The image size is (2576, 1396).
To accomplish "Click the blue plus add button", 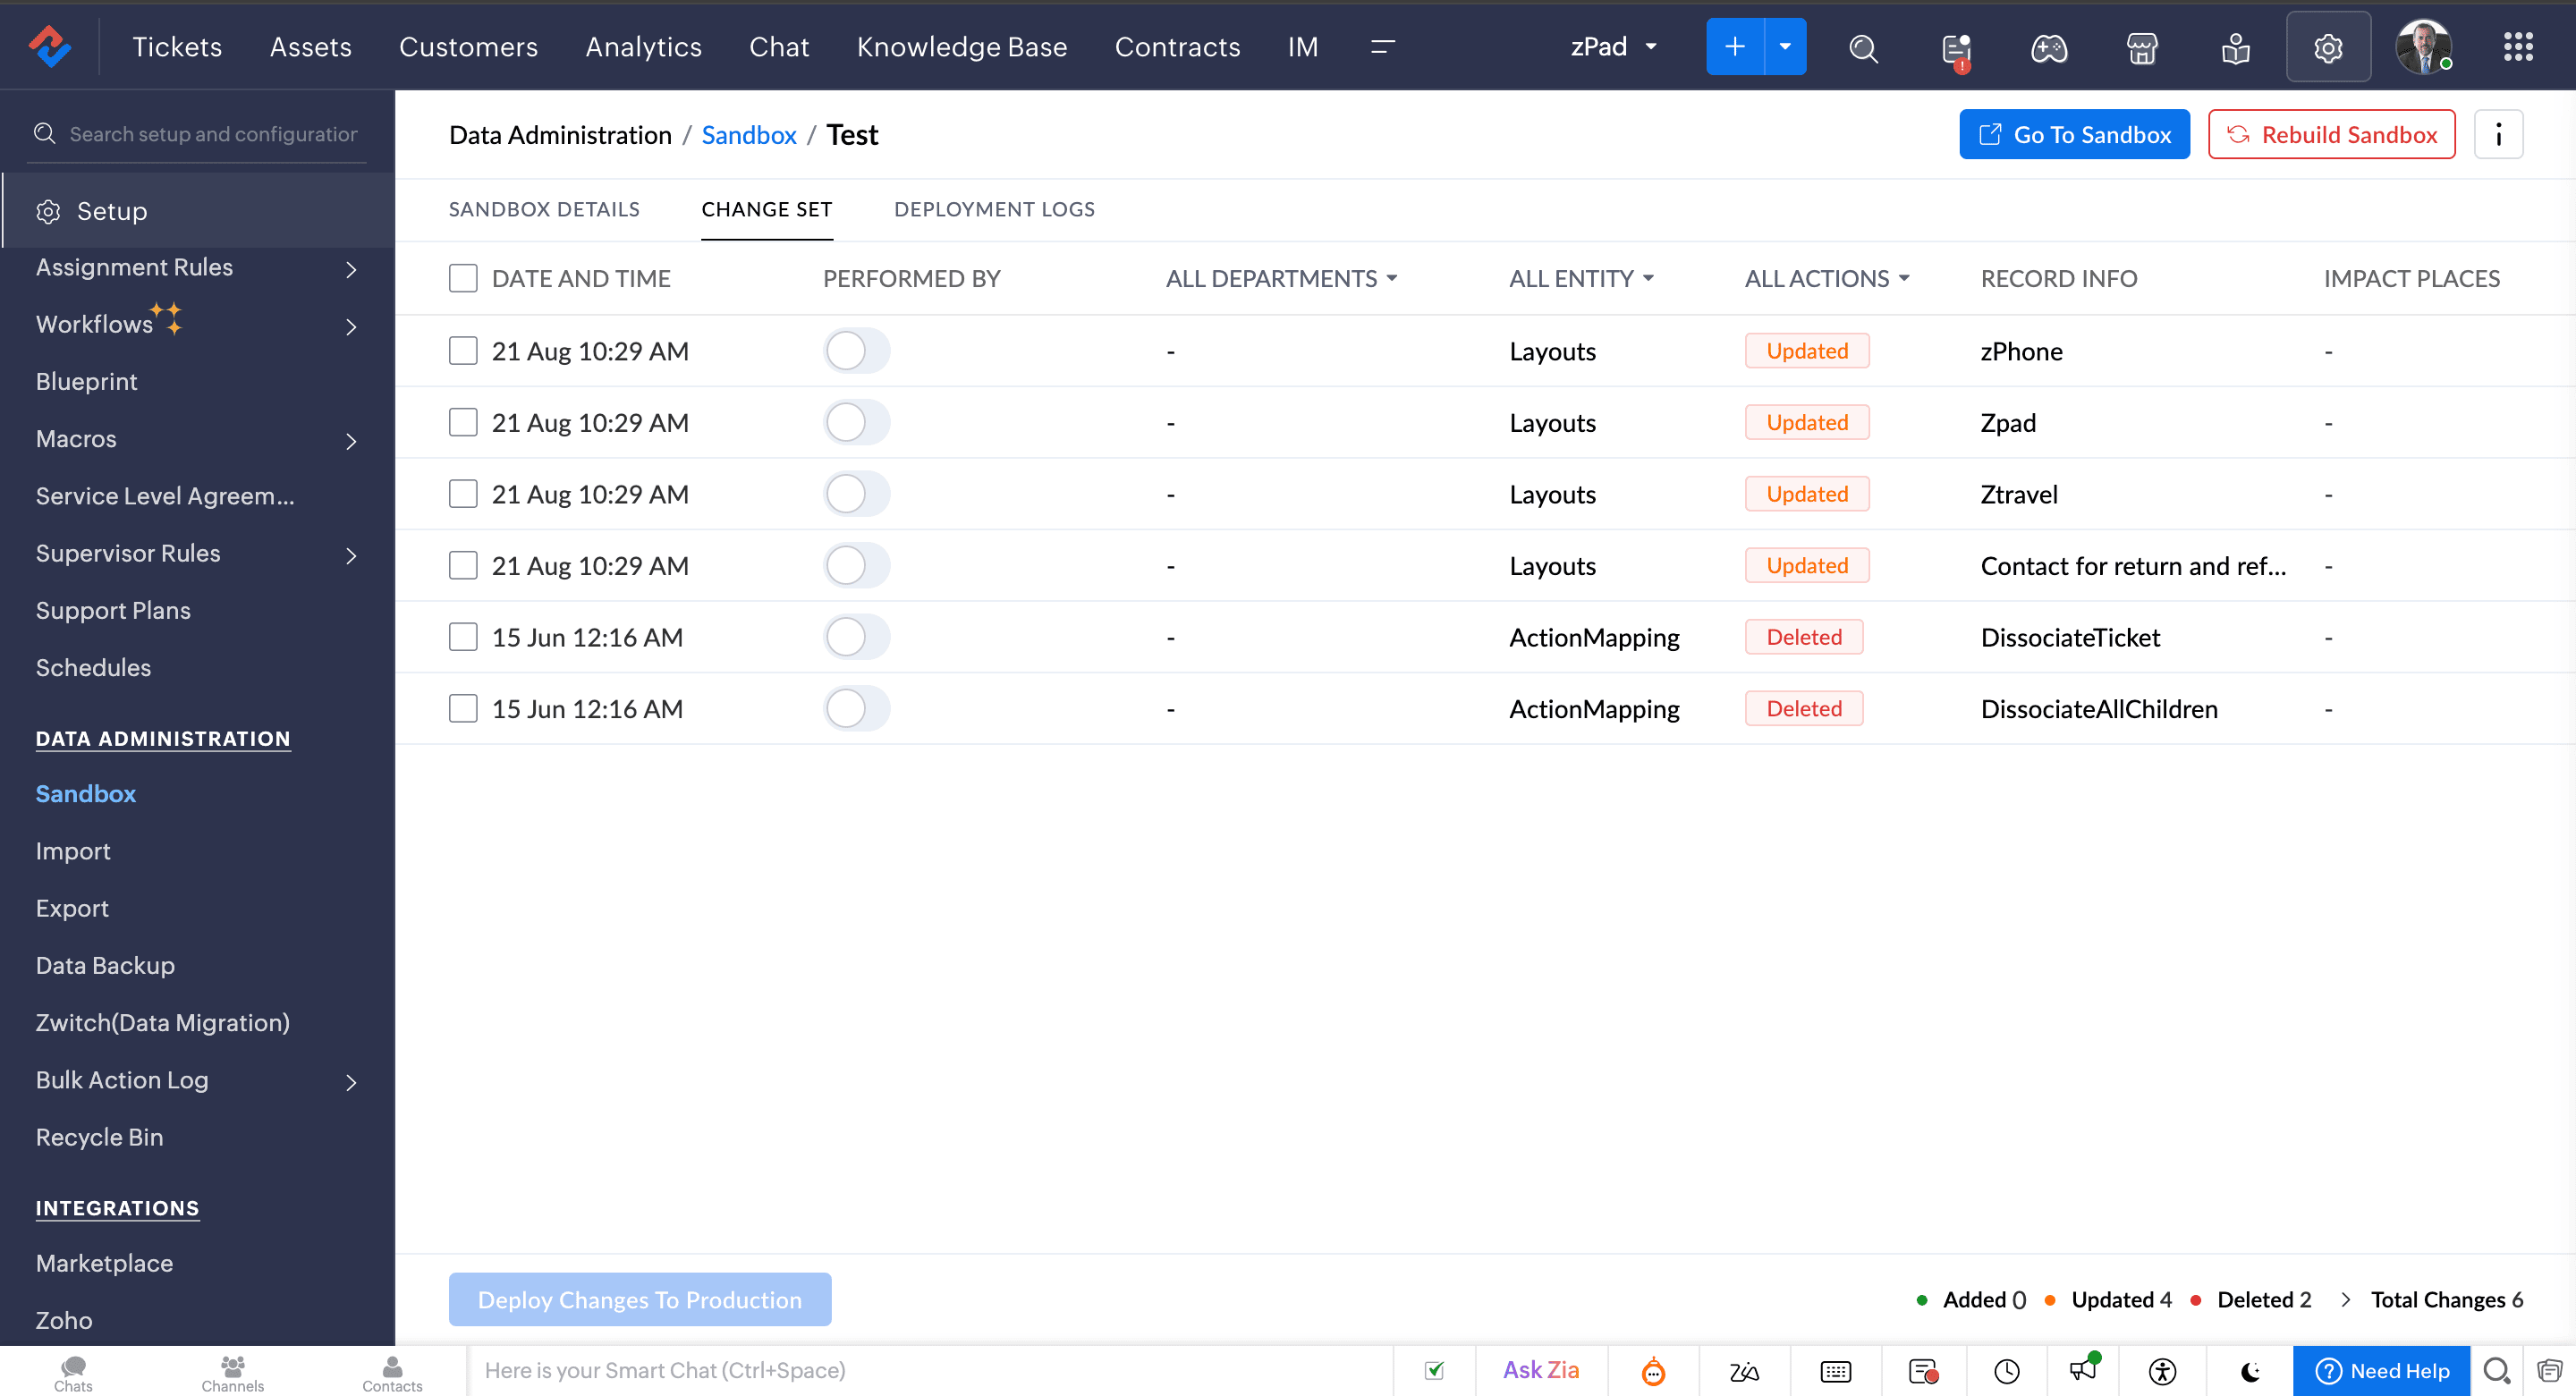I will pos(1734,47).
